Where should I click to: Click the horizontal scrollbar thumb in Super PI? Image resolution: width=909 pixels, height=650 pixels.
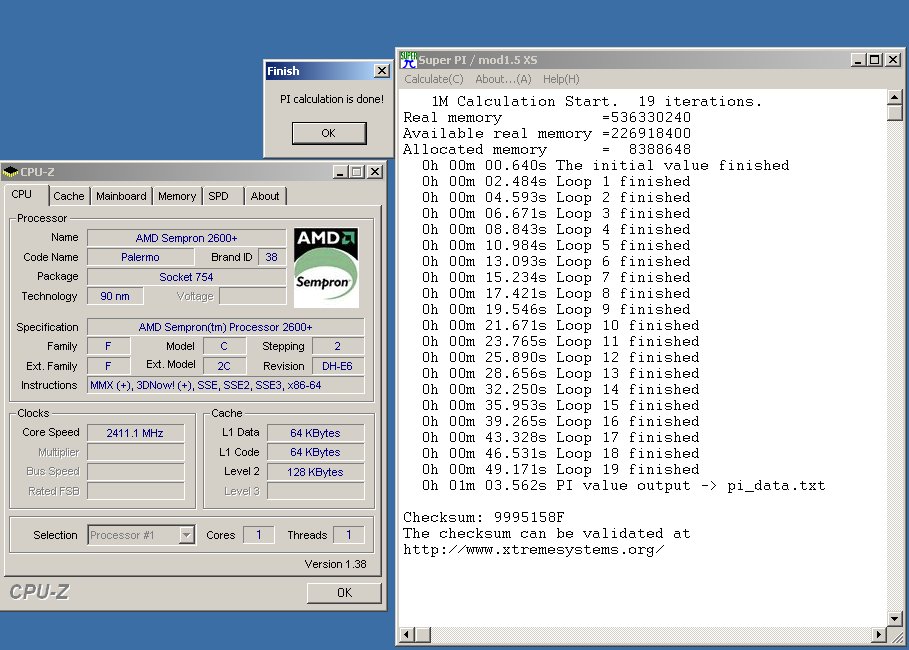tap(423, 635)
